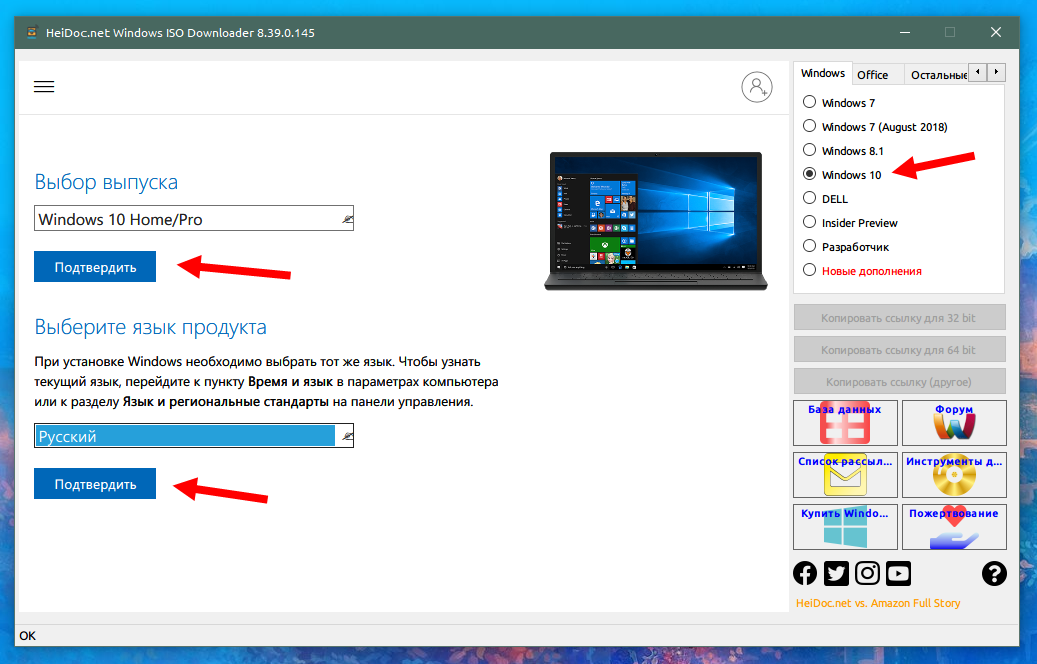Open the Пожертвование donation tile

954,527
